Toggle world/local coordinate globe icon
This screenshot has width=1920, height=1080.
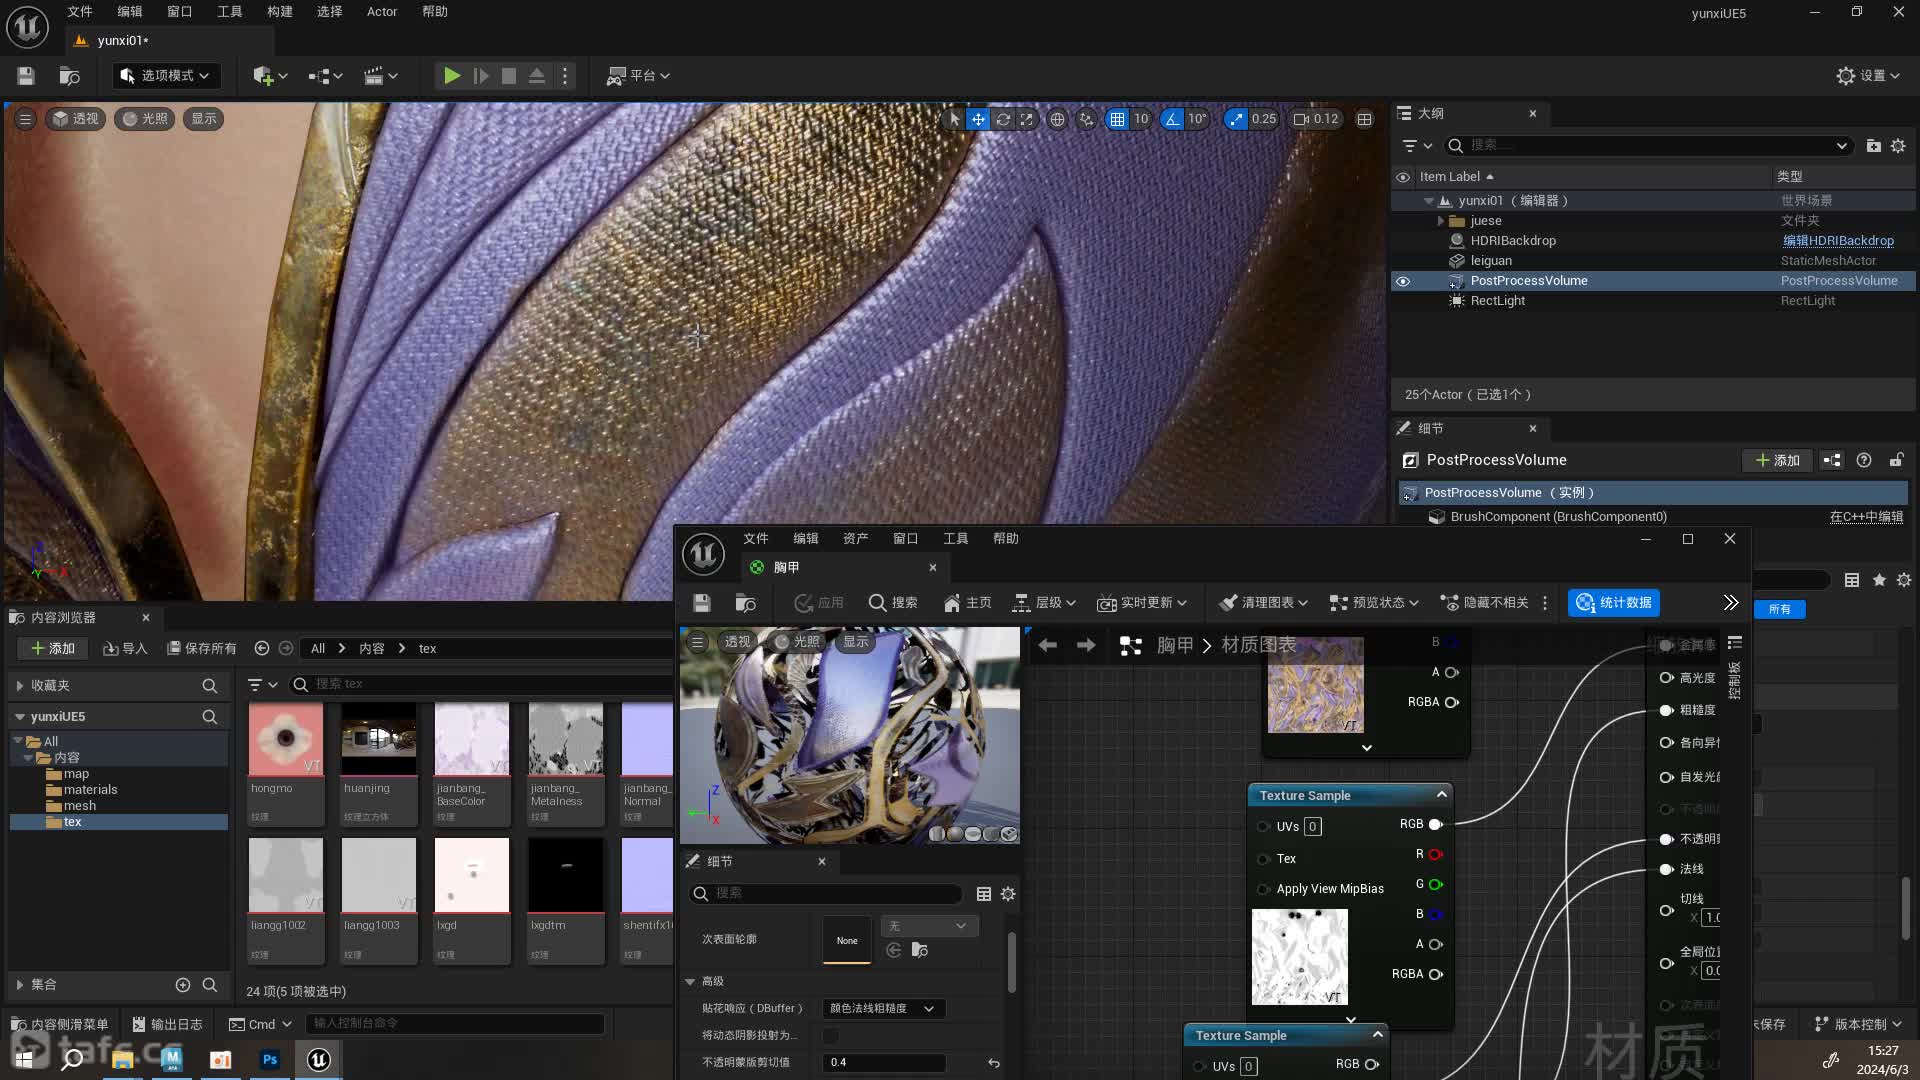(x=1057, y=119)
